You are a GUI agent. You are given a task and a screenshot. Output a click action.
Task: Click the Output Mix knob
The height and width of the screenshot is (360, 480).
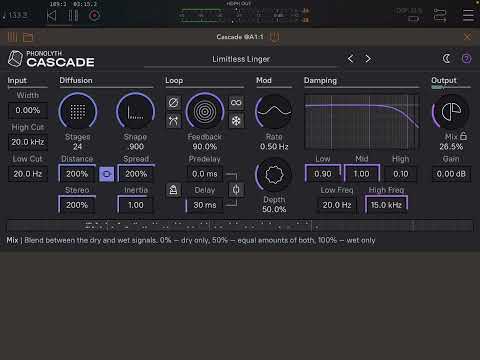tap(451, 111)
